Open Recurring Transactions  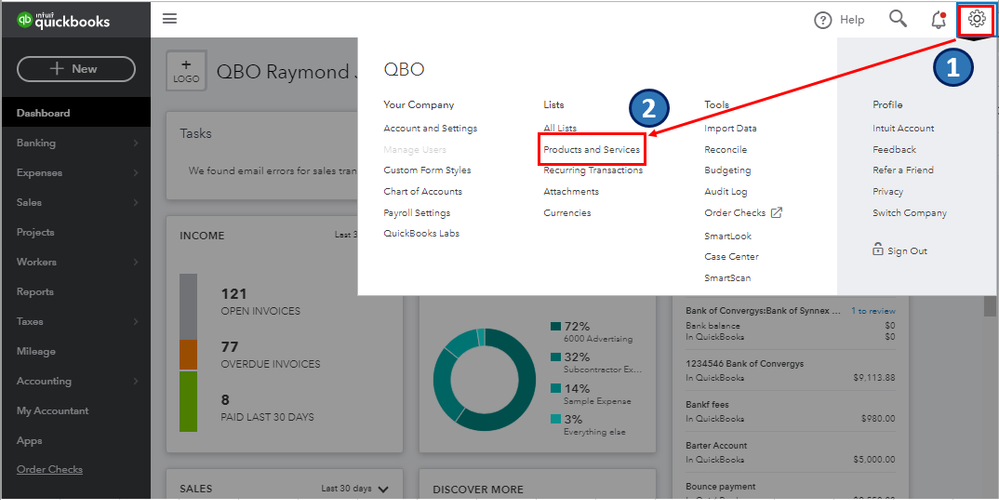[593, 170]
